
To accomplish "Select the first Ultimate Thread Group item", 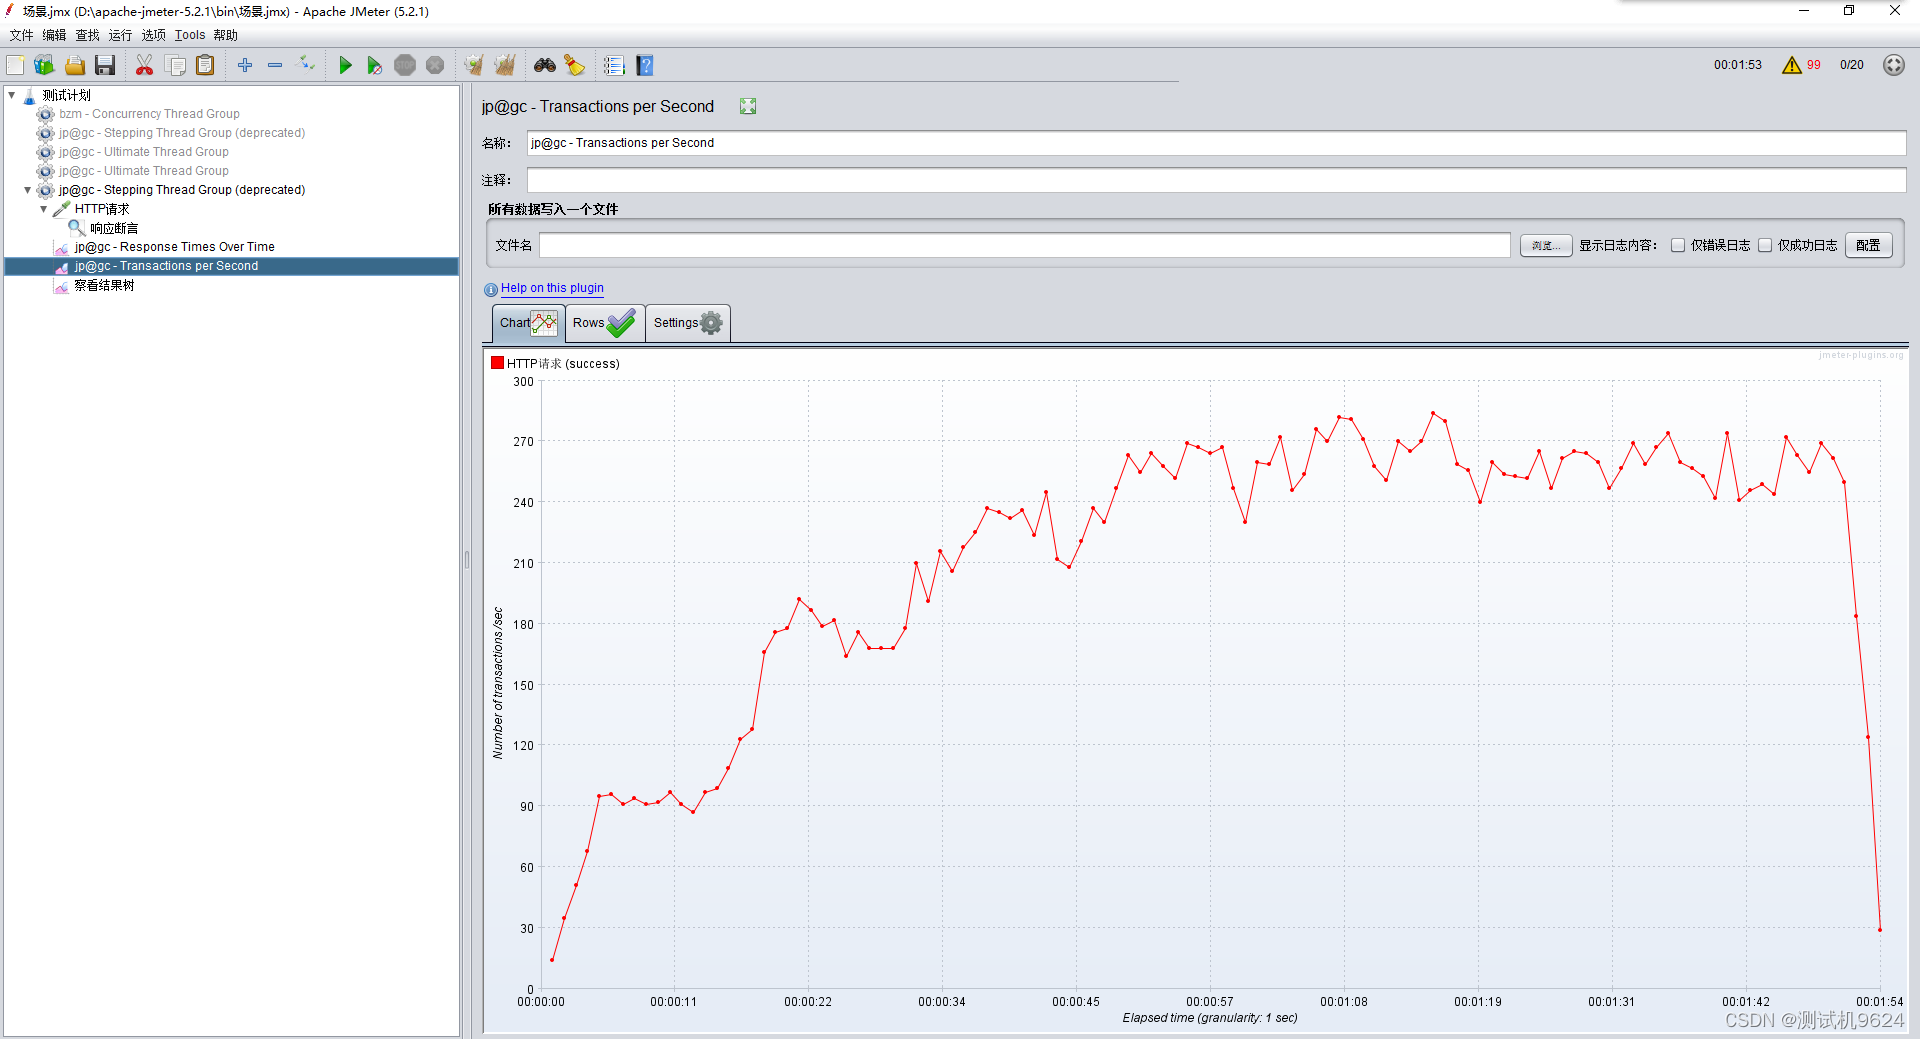I will [143, 152].
